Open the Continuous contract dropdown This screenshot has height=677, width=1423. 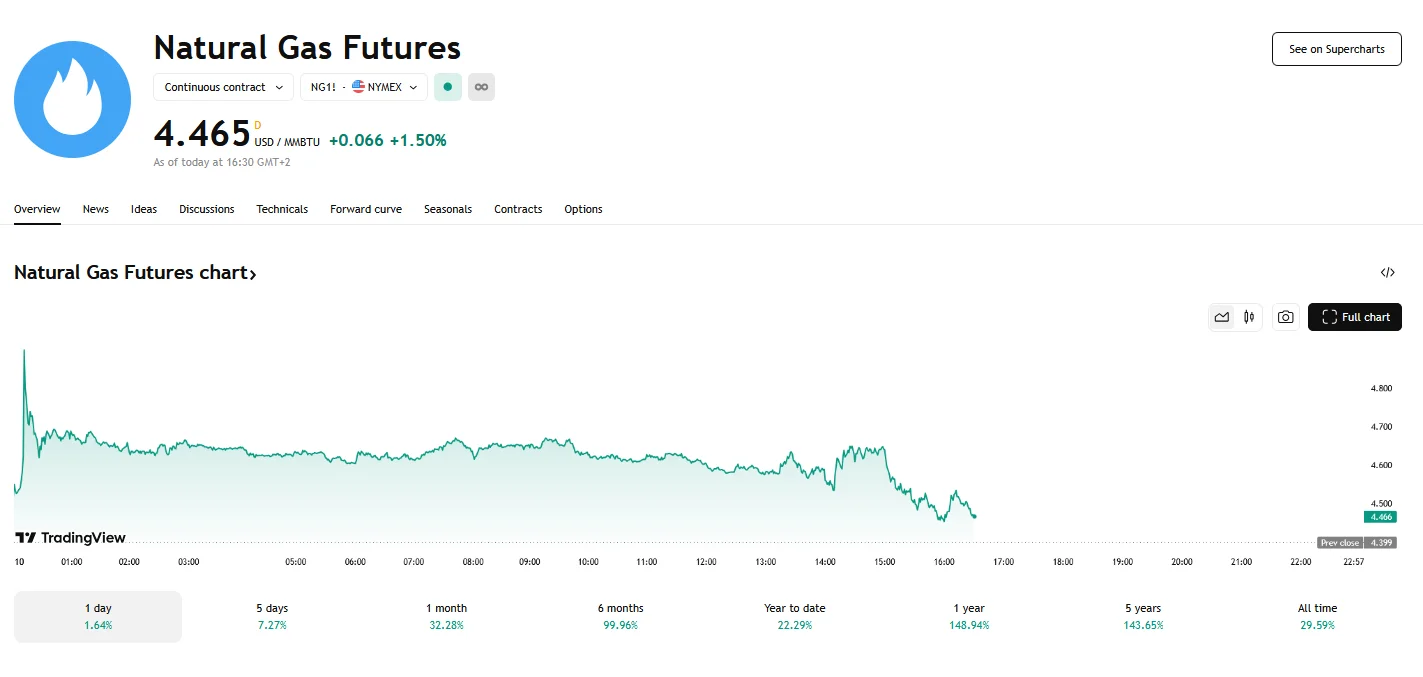tap(222, 87)
